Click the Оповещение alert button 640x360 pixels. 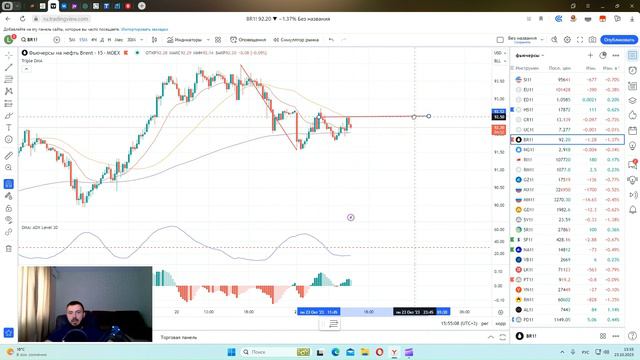(248, 40)
